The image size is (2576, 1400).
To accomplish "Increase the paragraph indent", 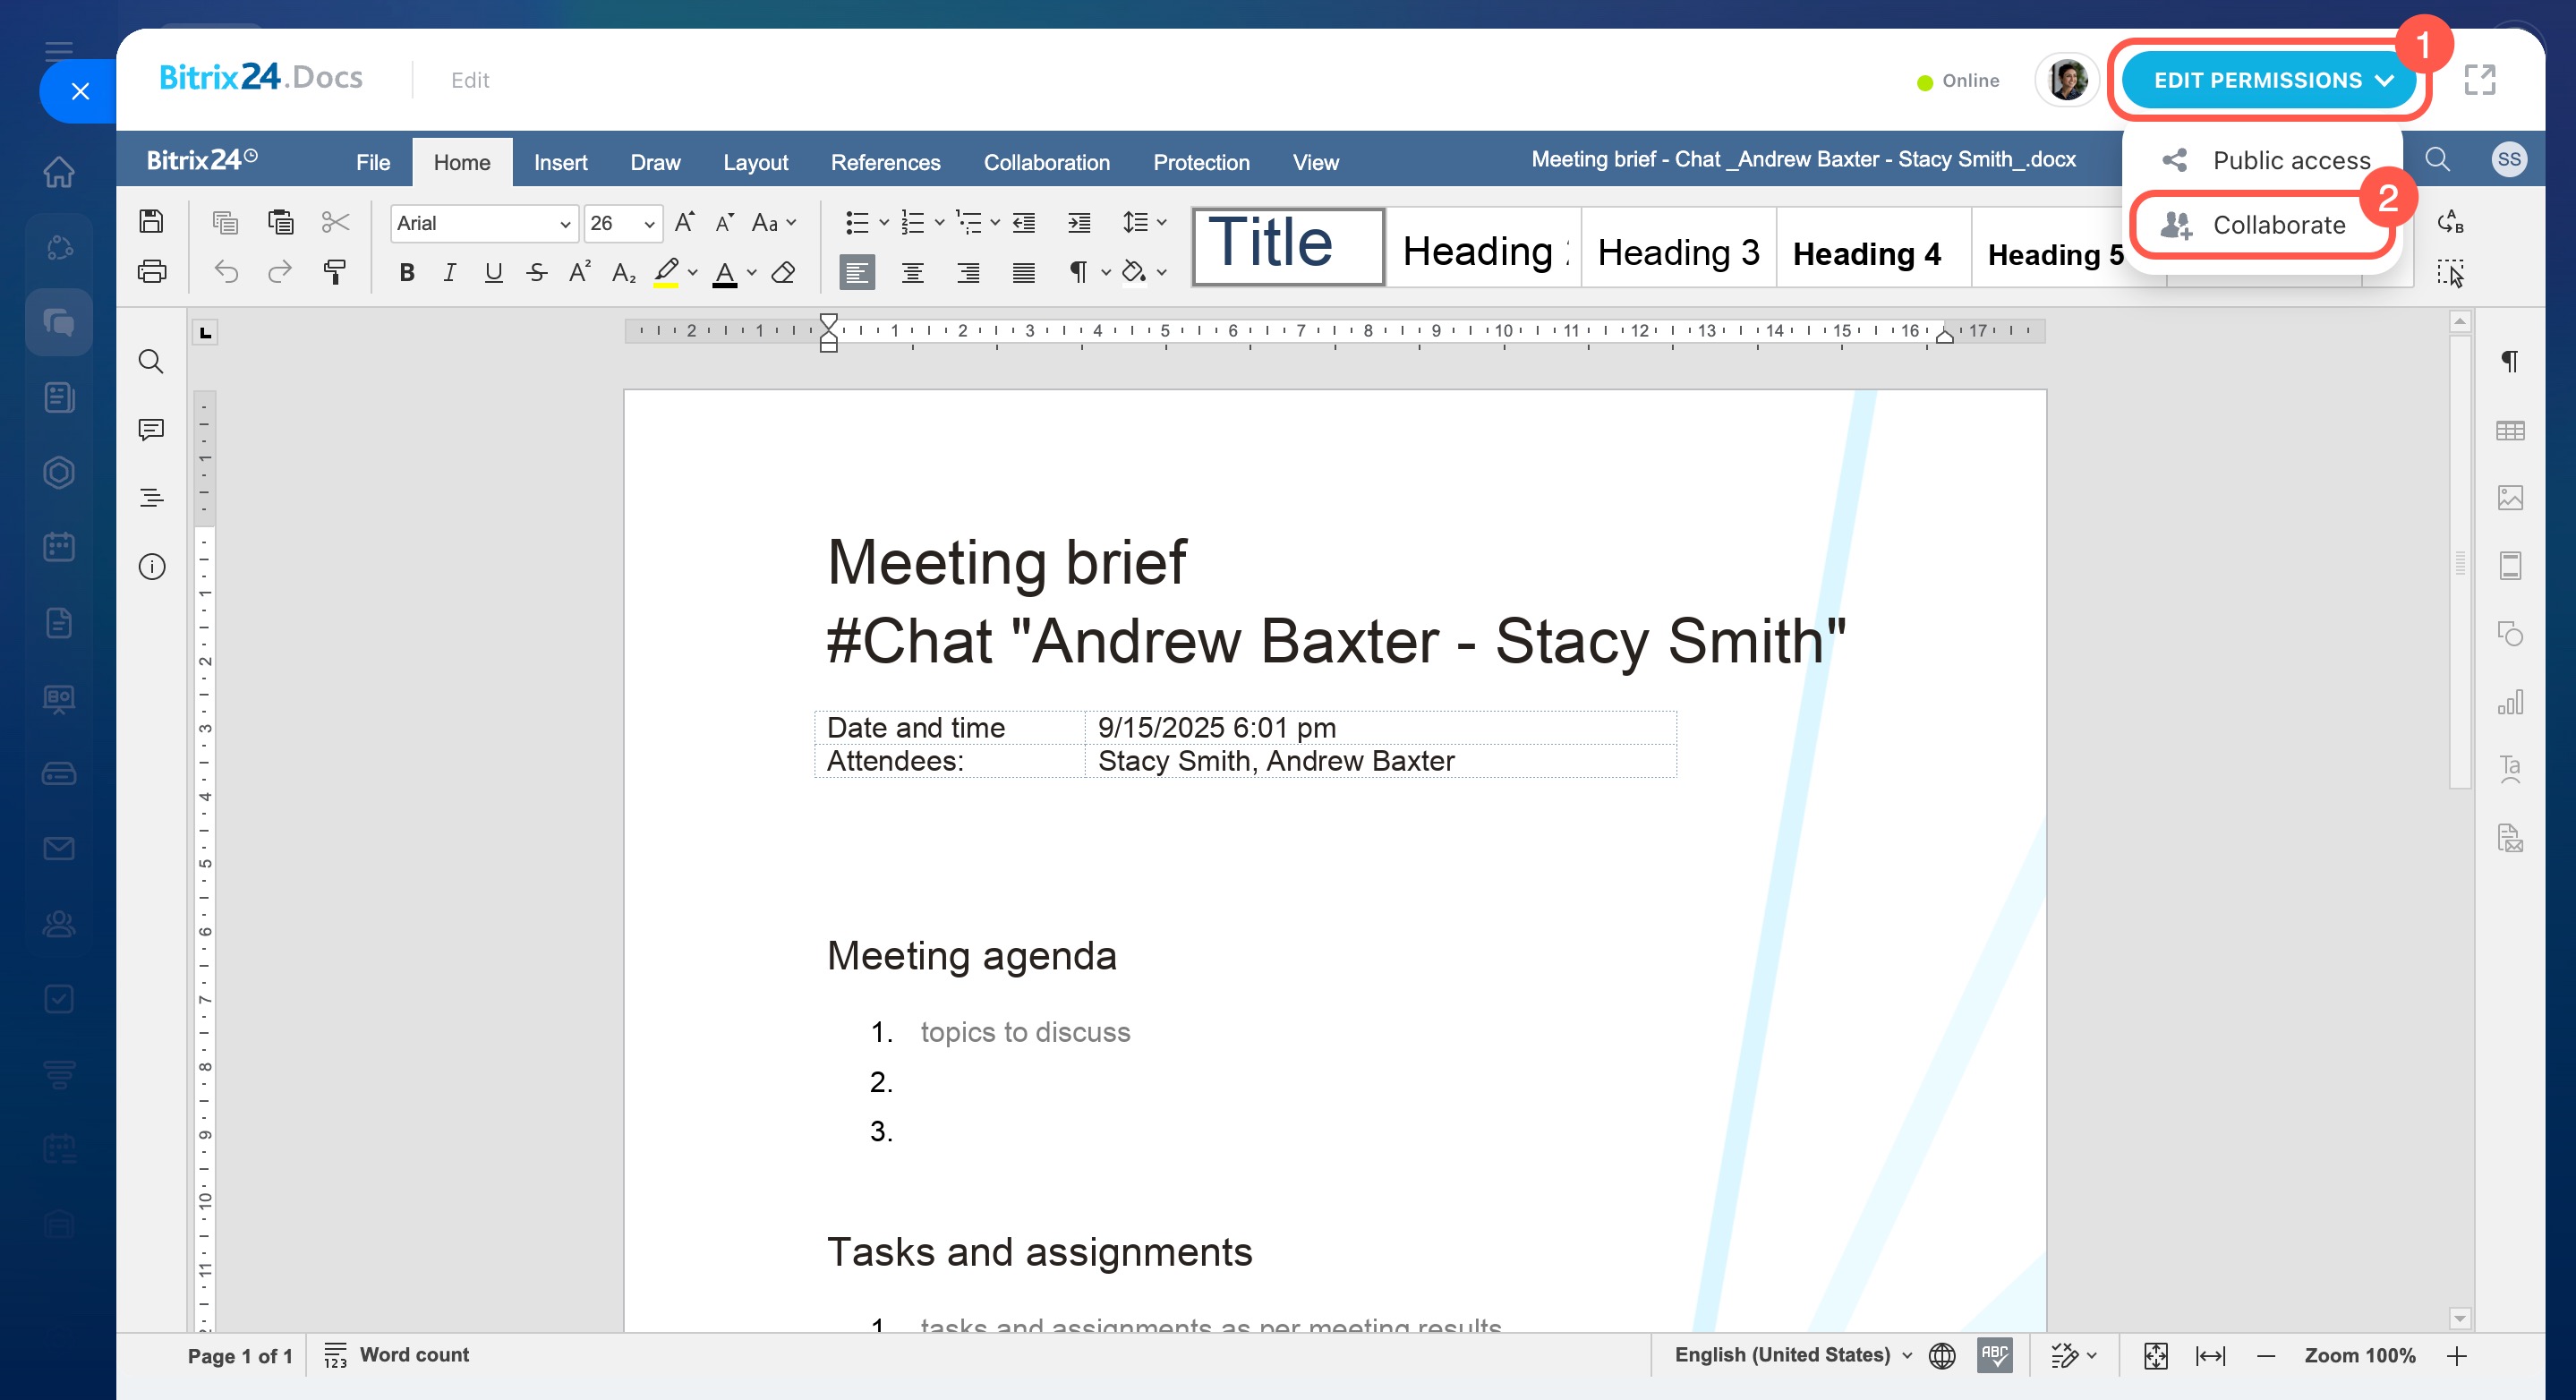I will 1078,222.
